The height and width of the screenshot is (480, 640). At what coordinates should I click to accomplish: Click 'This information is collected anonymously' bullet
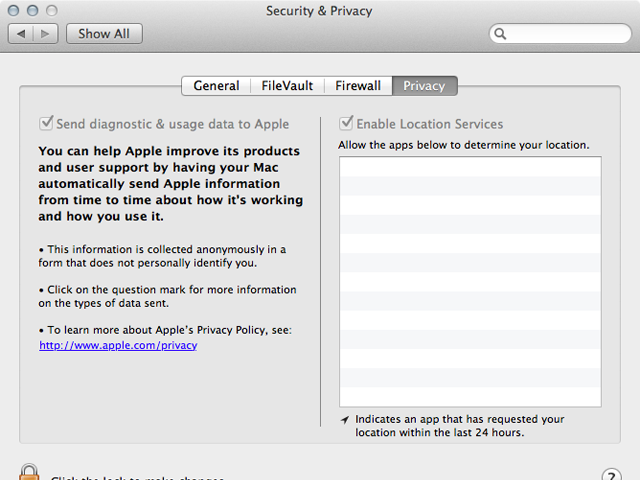click(162, 256)
